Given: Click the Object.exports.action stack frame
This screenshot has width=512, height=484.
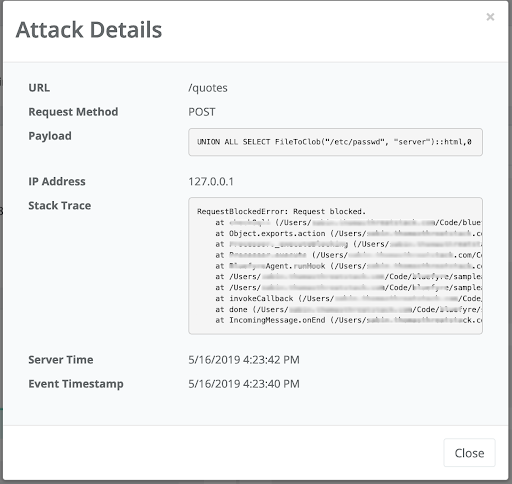Looking at the screenshot, I should [x=348, y=233].
